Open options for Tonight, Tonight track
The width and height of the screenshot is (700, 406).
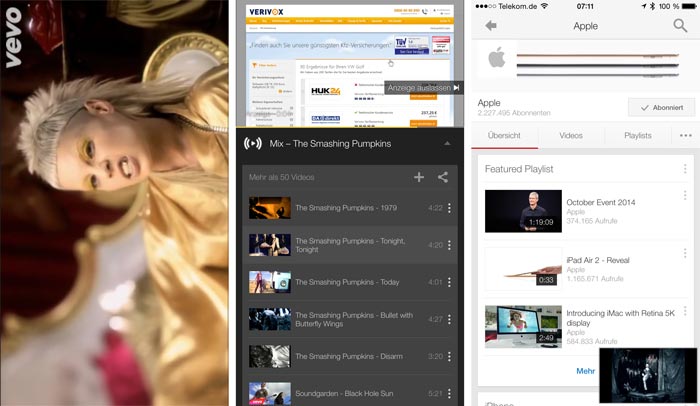(x=449, y=245)
